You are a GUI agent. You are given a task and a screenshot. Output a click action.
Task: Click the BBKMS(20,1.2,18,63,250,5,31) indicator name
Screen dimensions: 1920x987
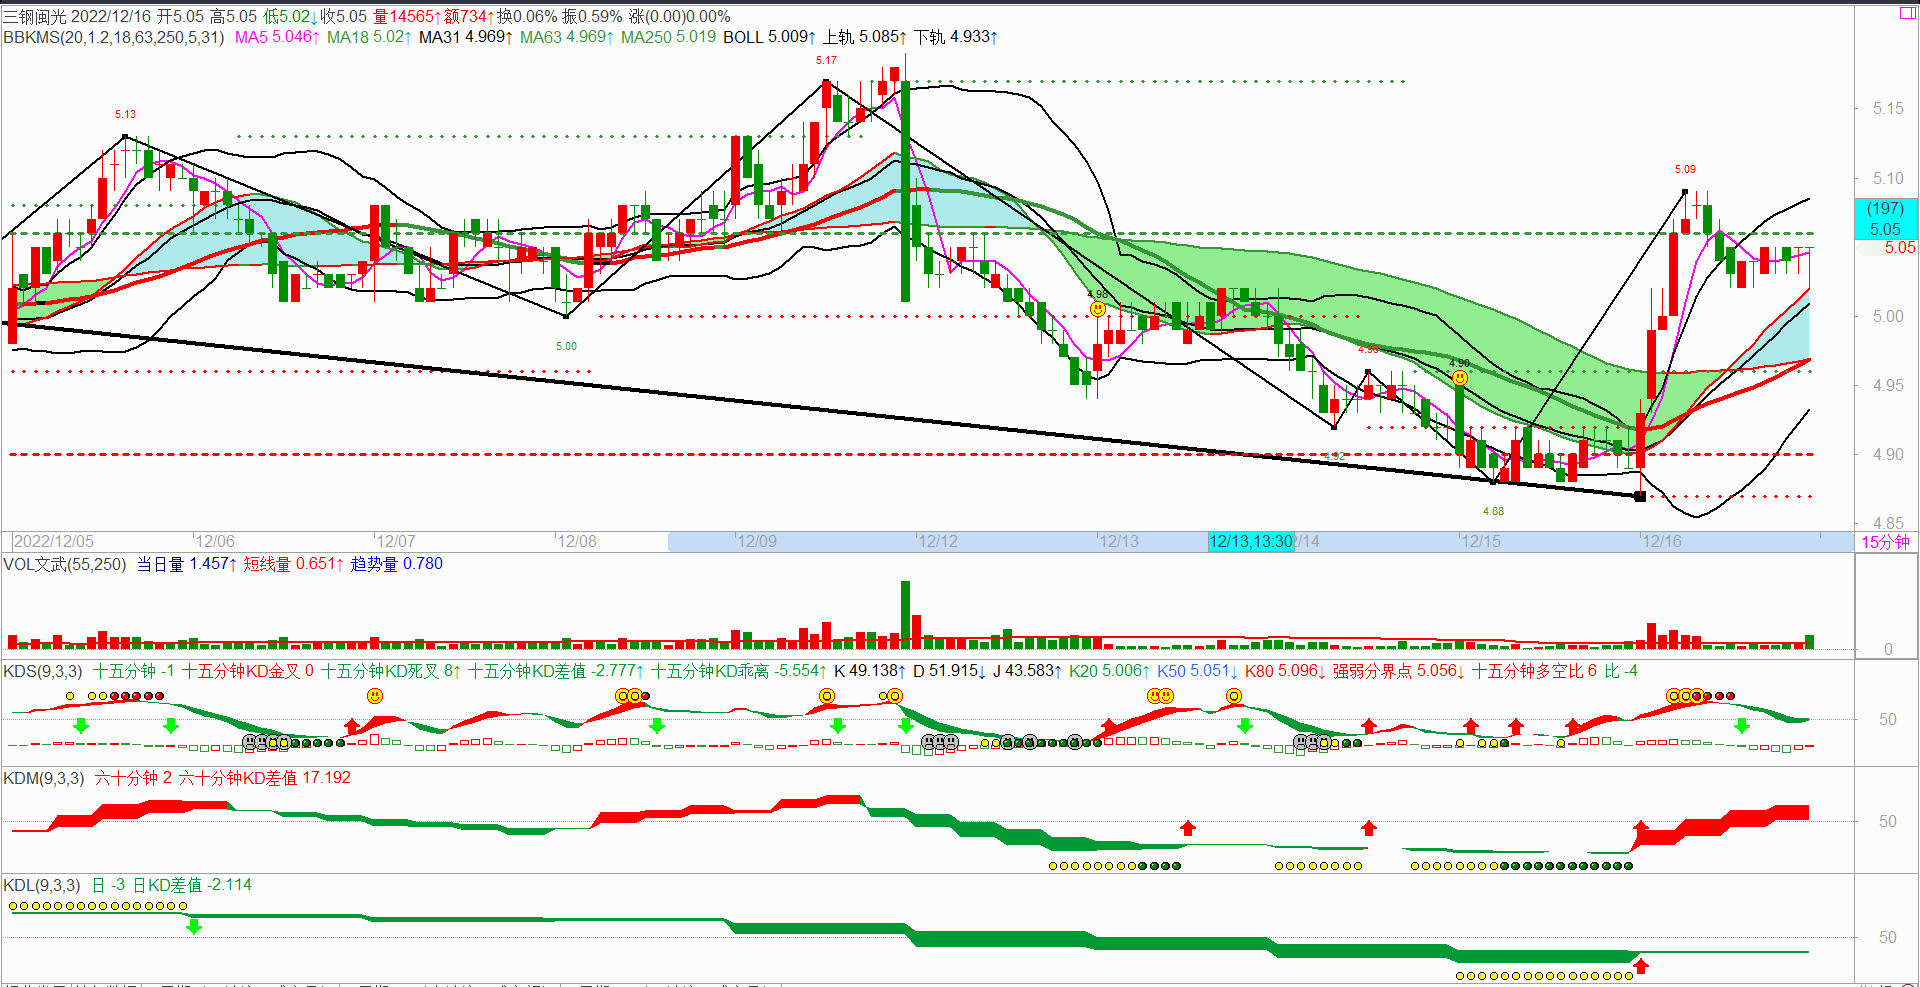(114, 37)
